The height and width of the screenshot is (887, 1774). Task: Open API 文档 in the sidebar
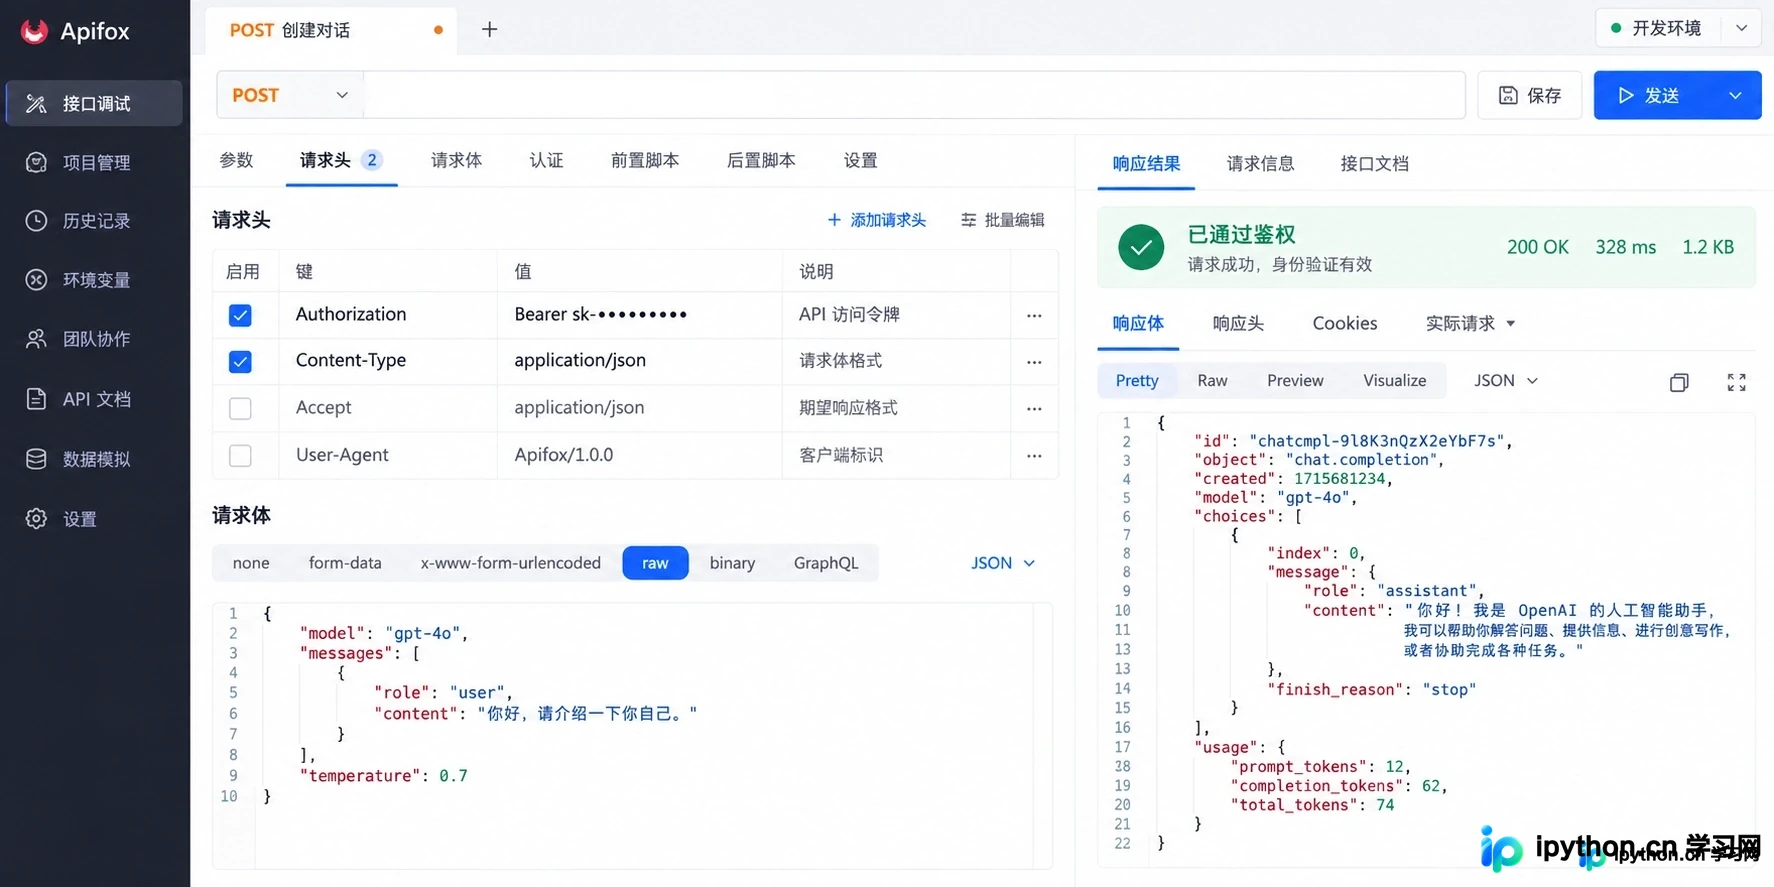coord(95,399)
